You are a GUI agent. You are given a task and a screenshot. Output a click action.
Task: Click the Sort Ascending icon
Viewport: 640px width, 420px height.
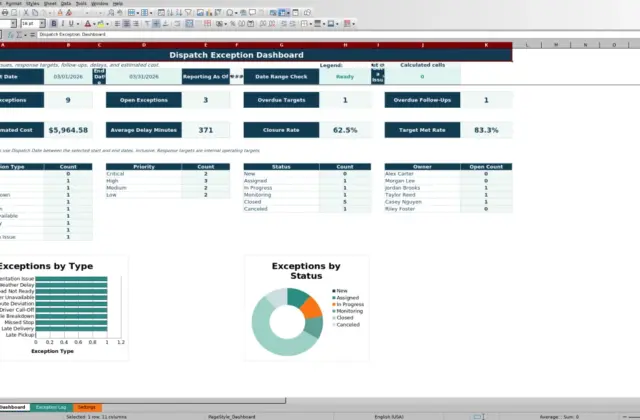(x=170, y=13)
